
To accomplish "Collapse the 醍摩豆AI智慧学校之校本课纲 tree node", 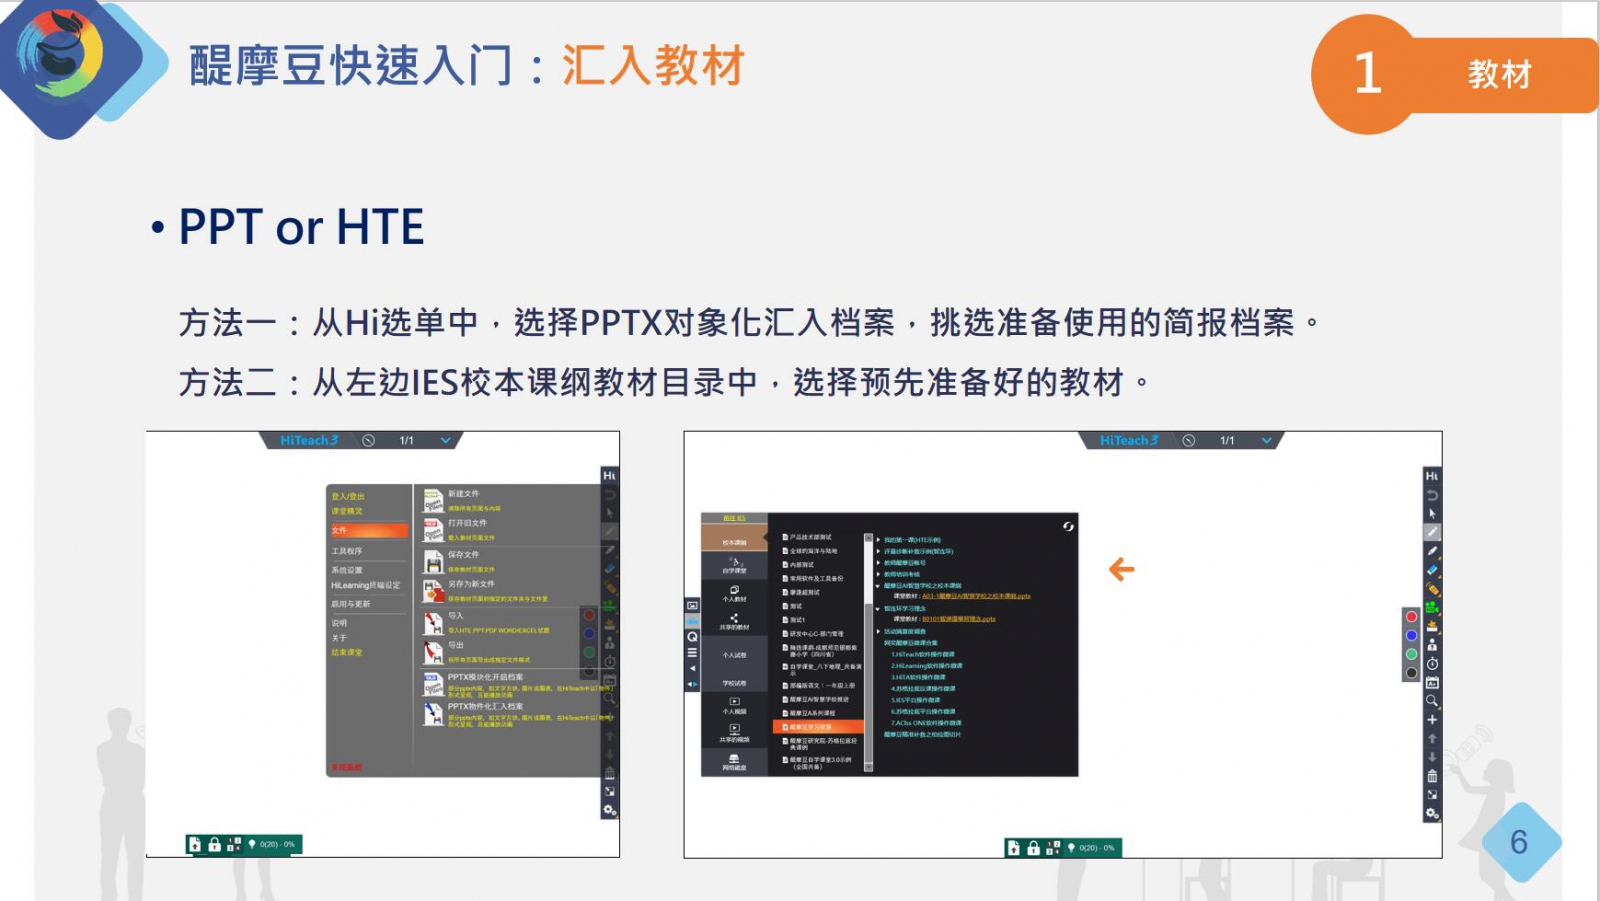I will coord(878,586).
